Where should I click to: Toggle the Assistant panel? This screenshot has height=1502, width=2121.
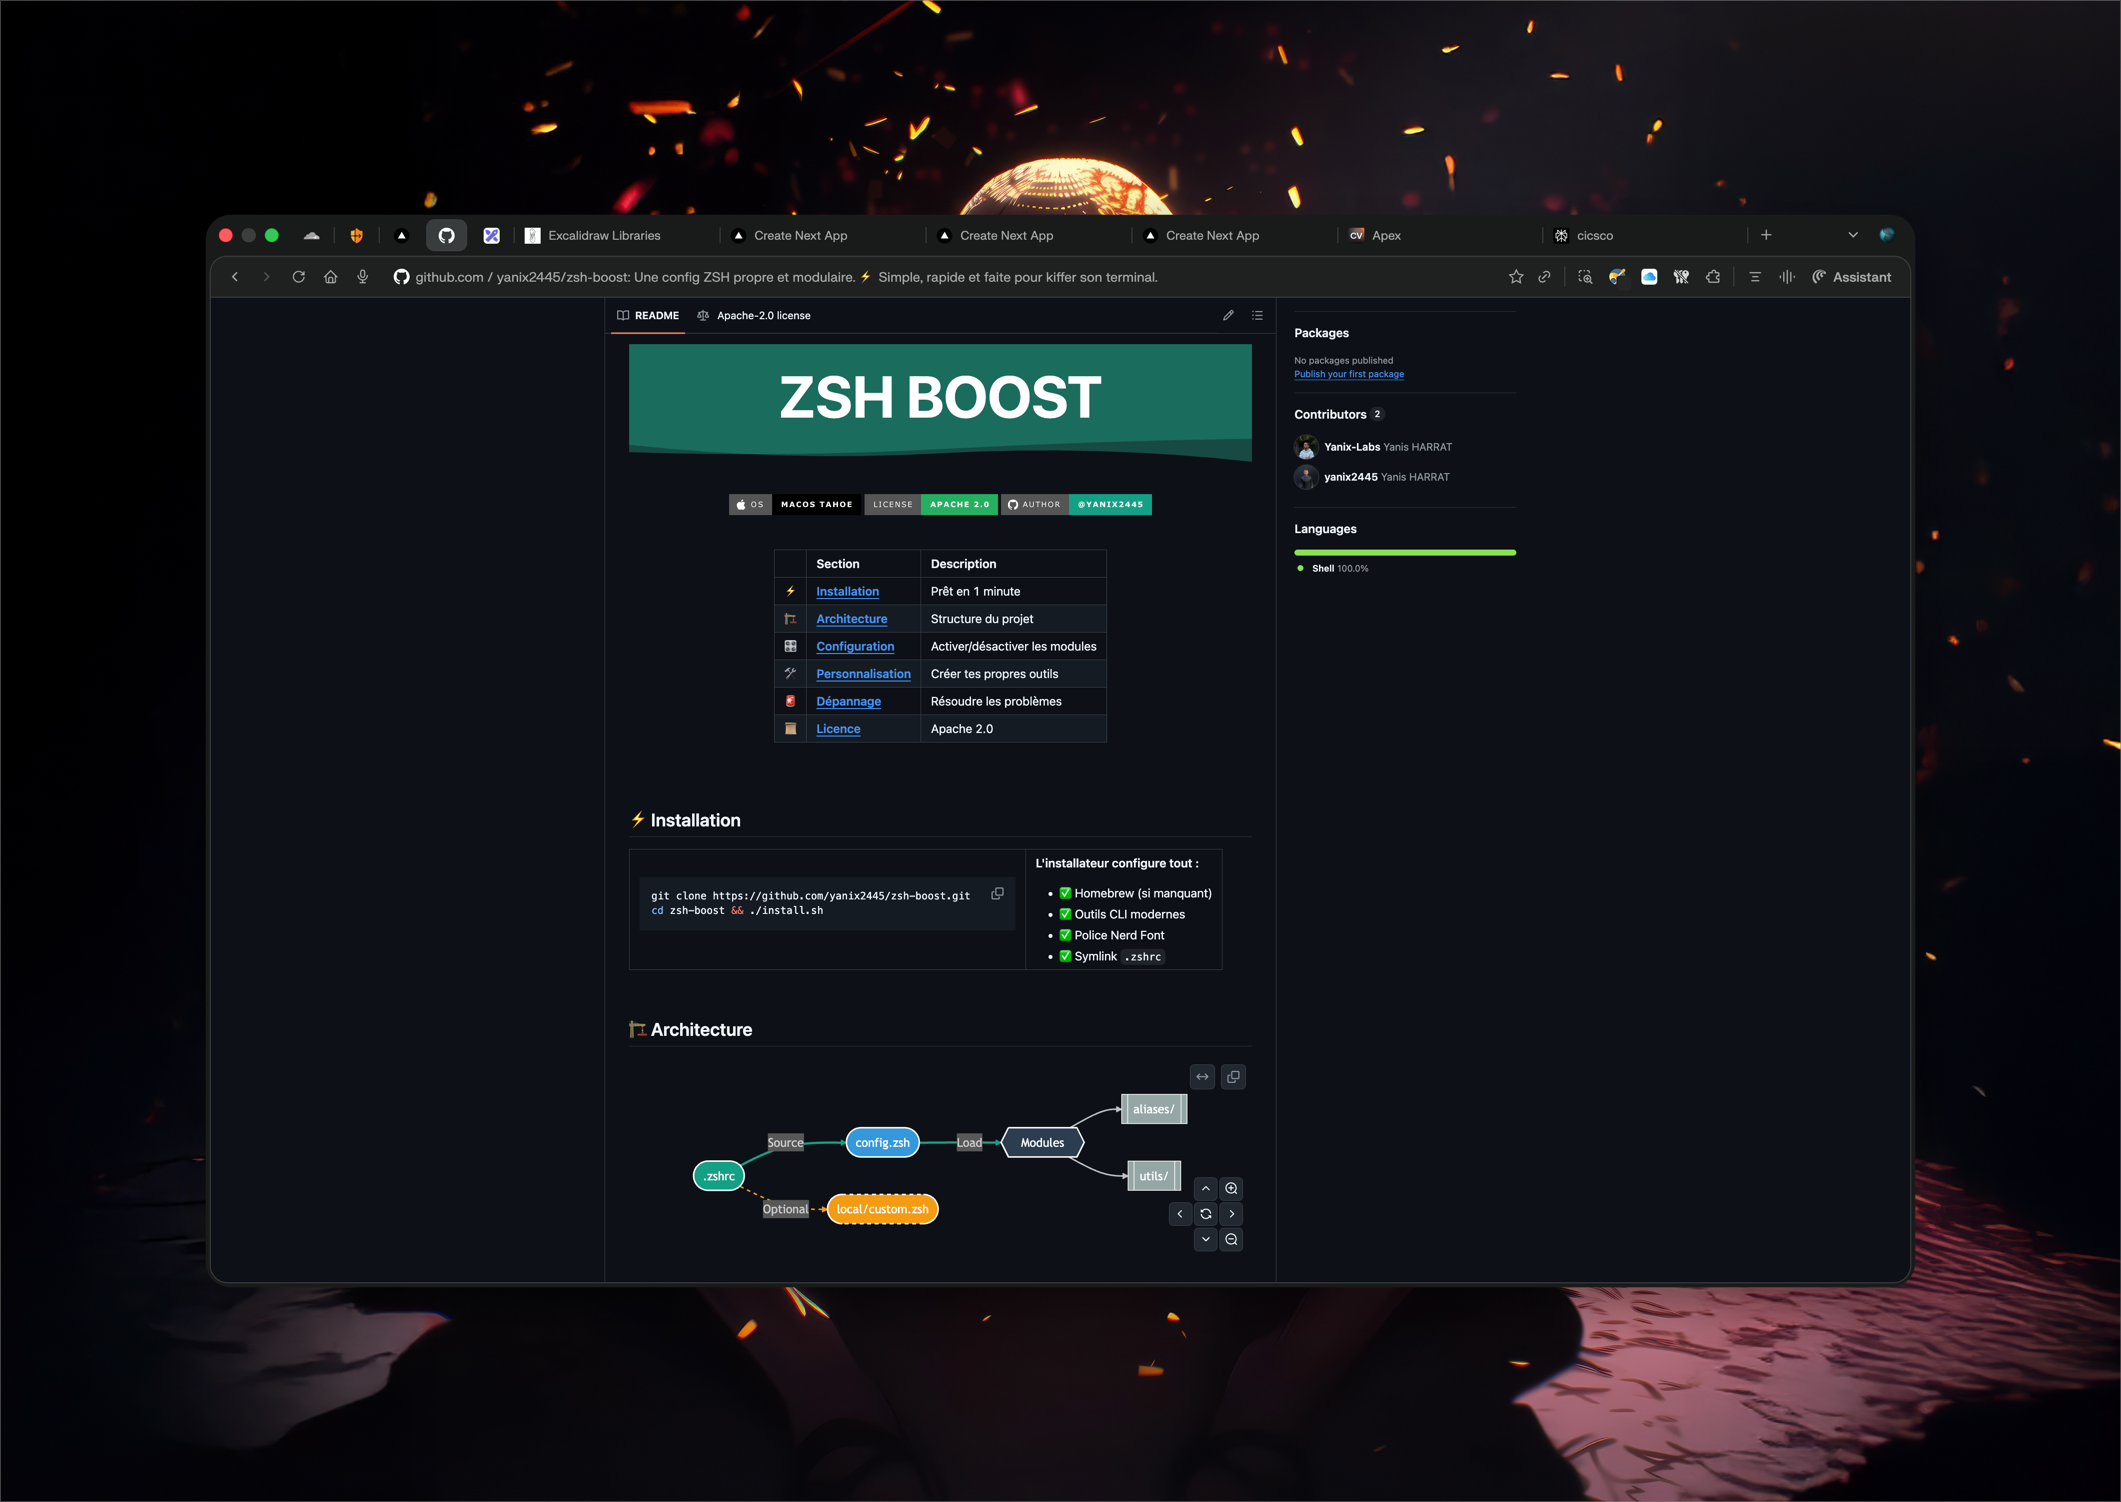[1851, 277]
